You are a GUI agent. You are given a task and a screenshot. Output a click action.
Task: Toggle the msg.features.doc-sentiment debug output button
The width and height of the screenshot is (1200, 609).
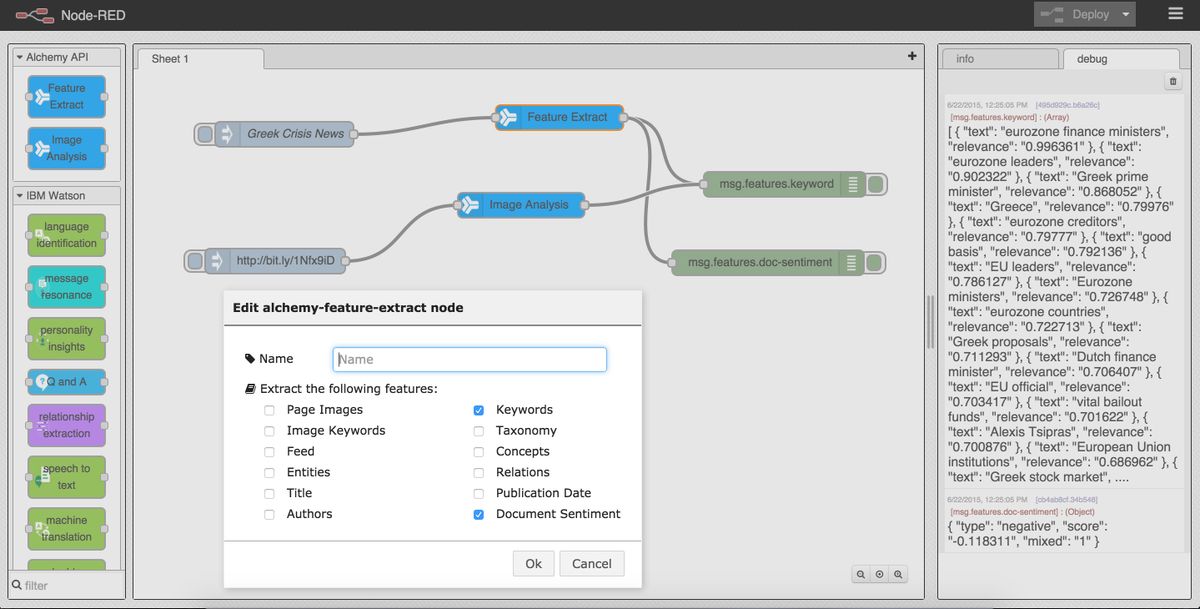pyautogui.click(x=875, y=263)
